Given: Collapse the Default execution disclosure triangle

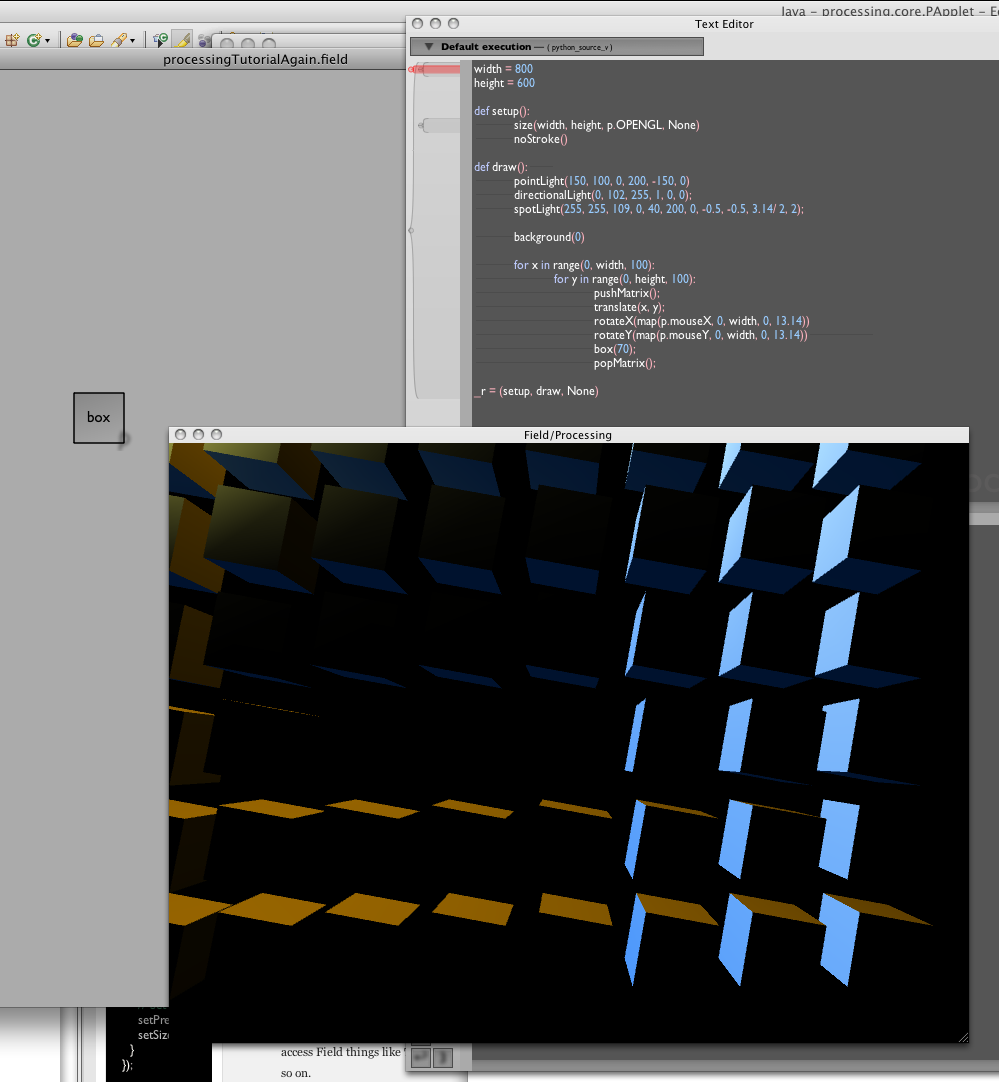Looking at the screenshot, I should (x=428, y=47).
